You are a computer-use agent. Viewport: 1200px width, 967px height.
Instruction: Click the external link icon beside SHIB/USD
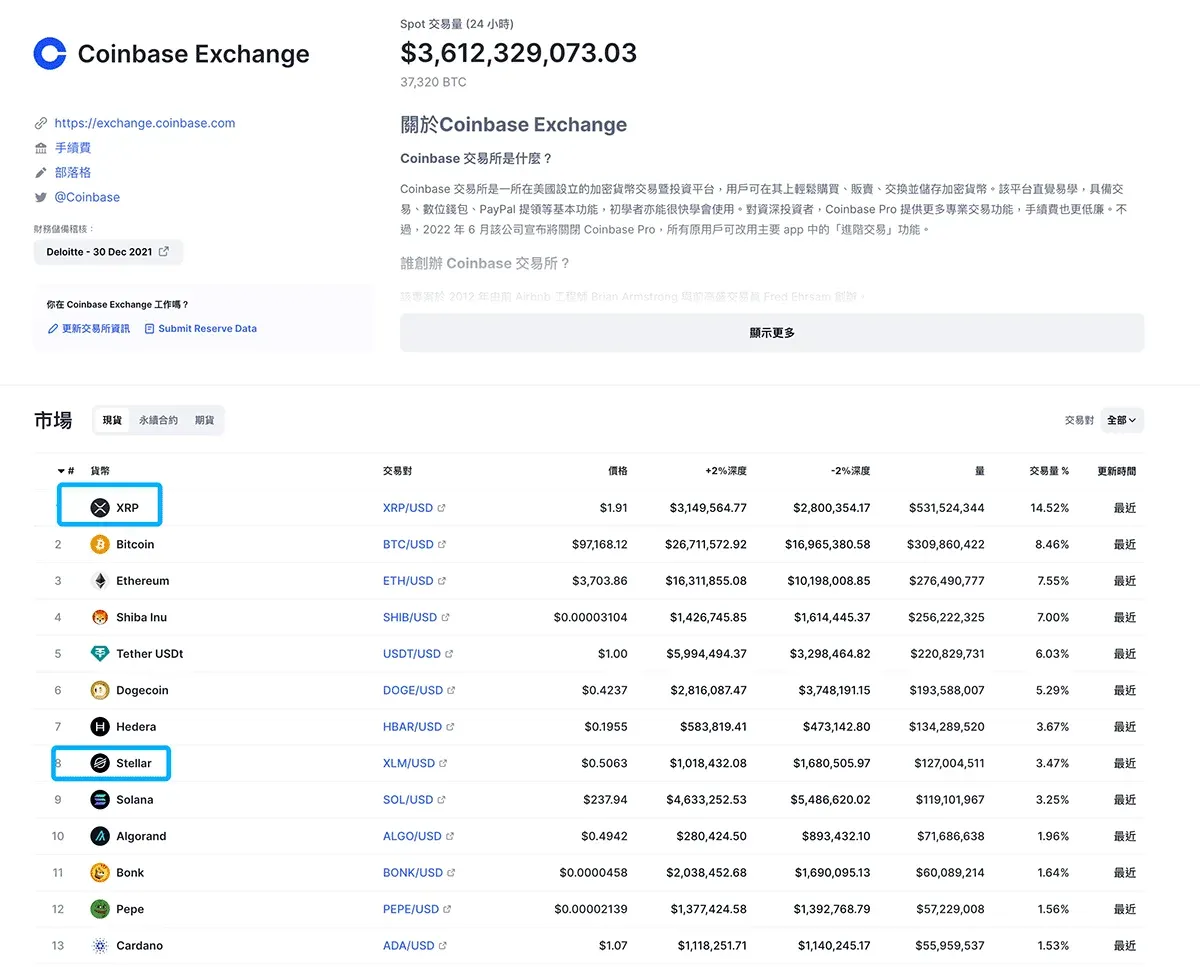(446, 617)
